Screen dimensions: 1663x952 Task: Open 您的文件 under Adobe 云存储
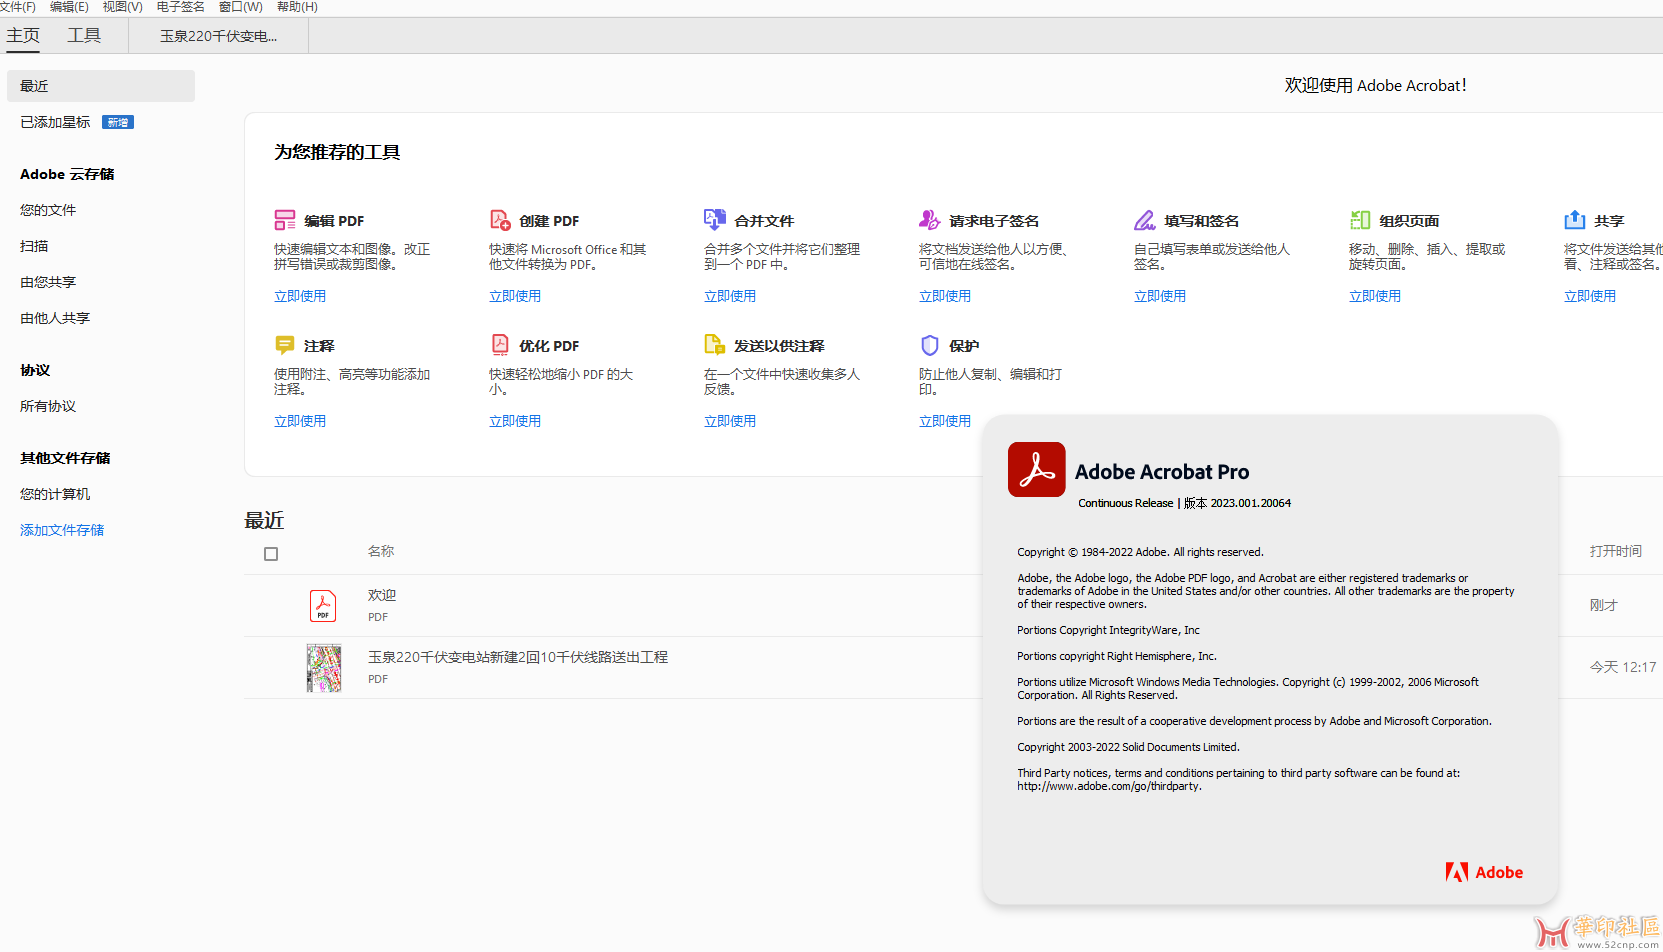(48, 210)
